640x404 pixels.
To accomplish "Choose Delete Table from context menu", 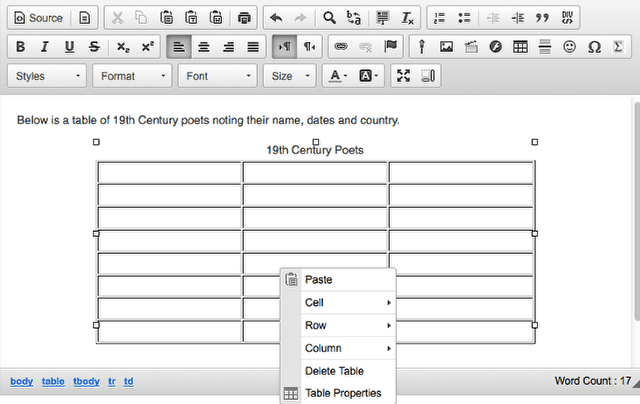I will (x=338, y=371).
